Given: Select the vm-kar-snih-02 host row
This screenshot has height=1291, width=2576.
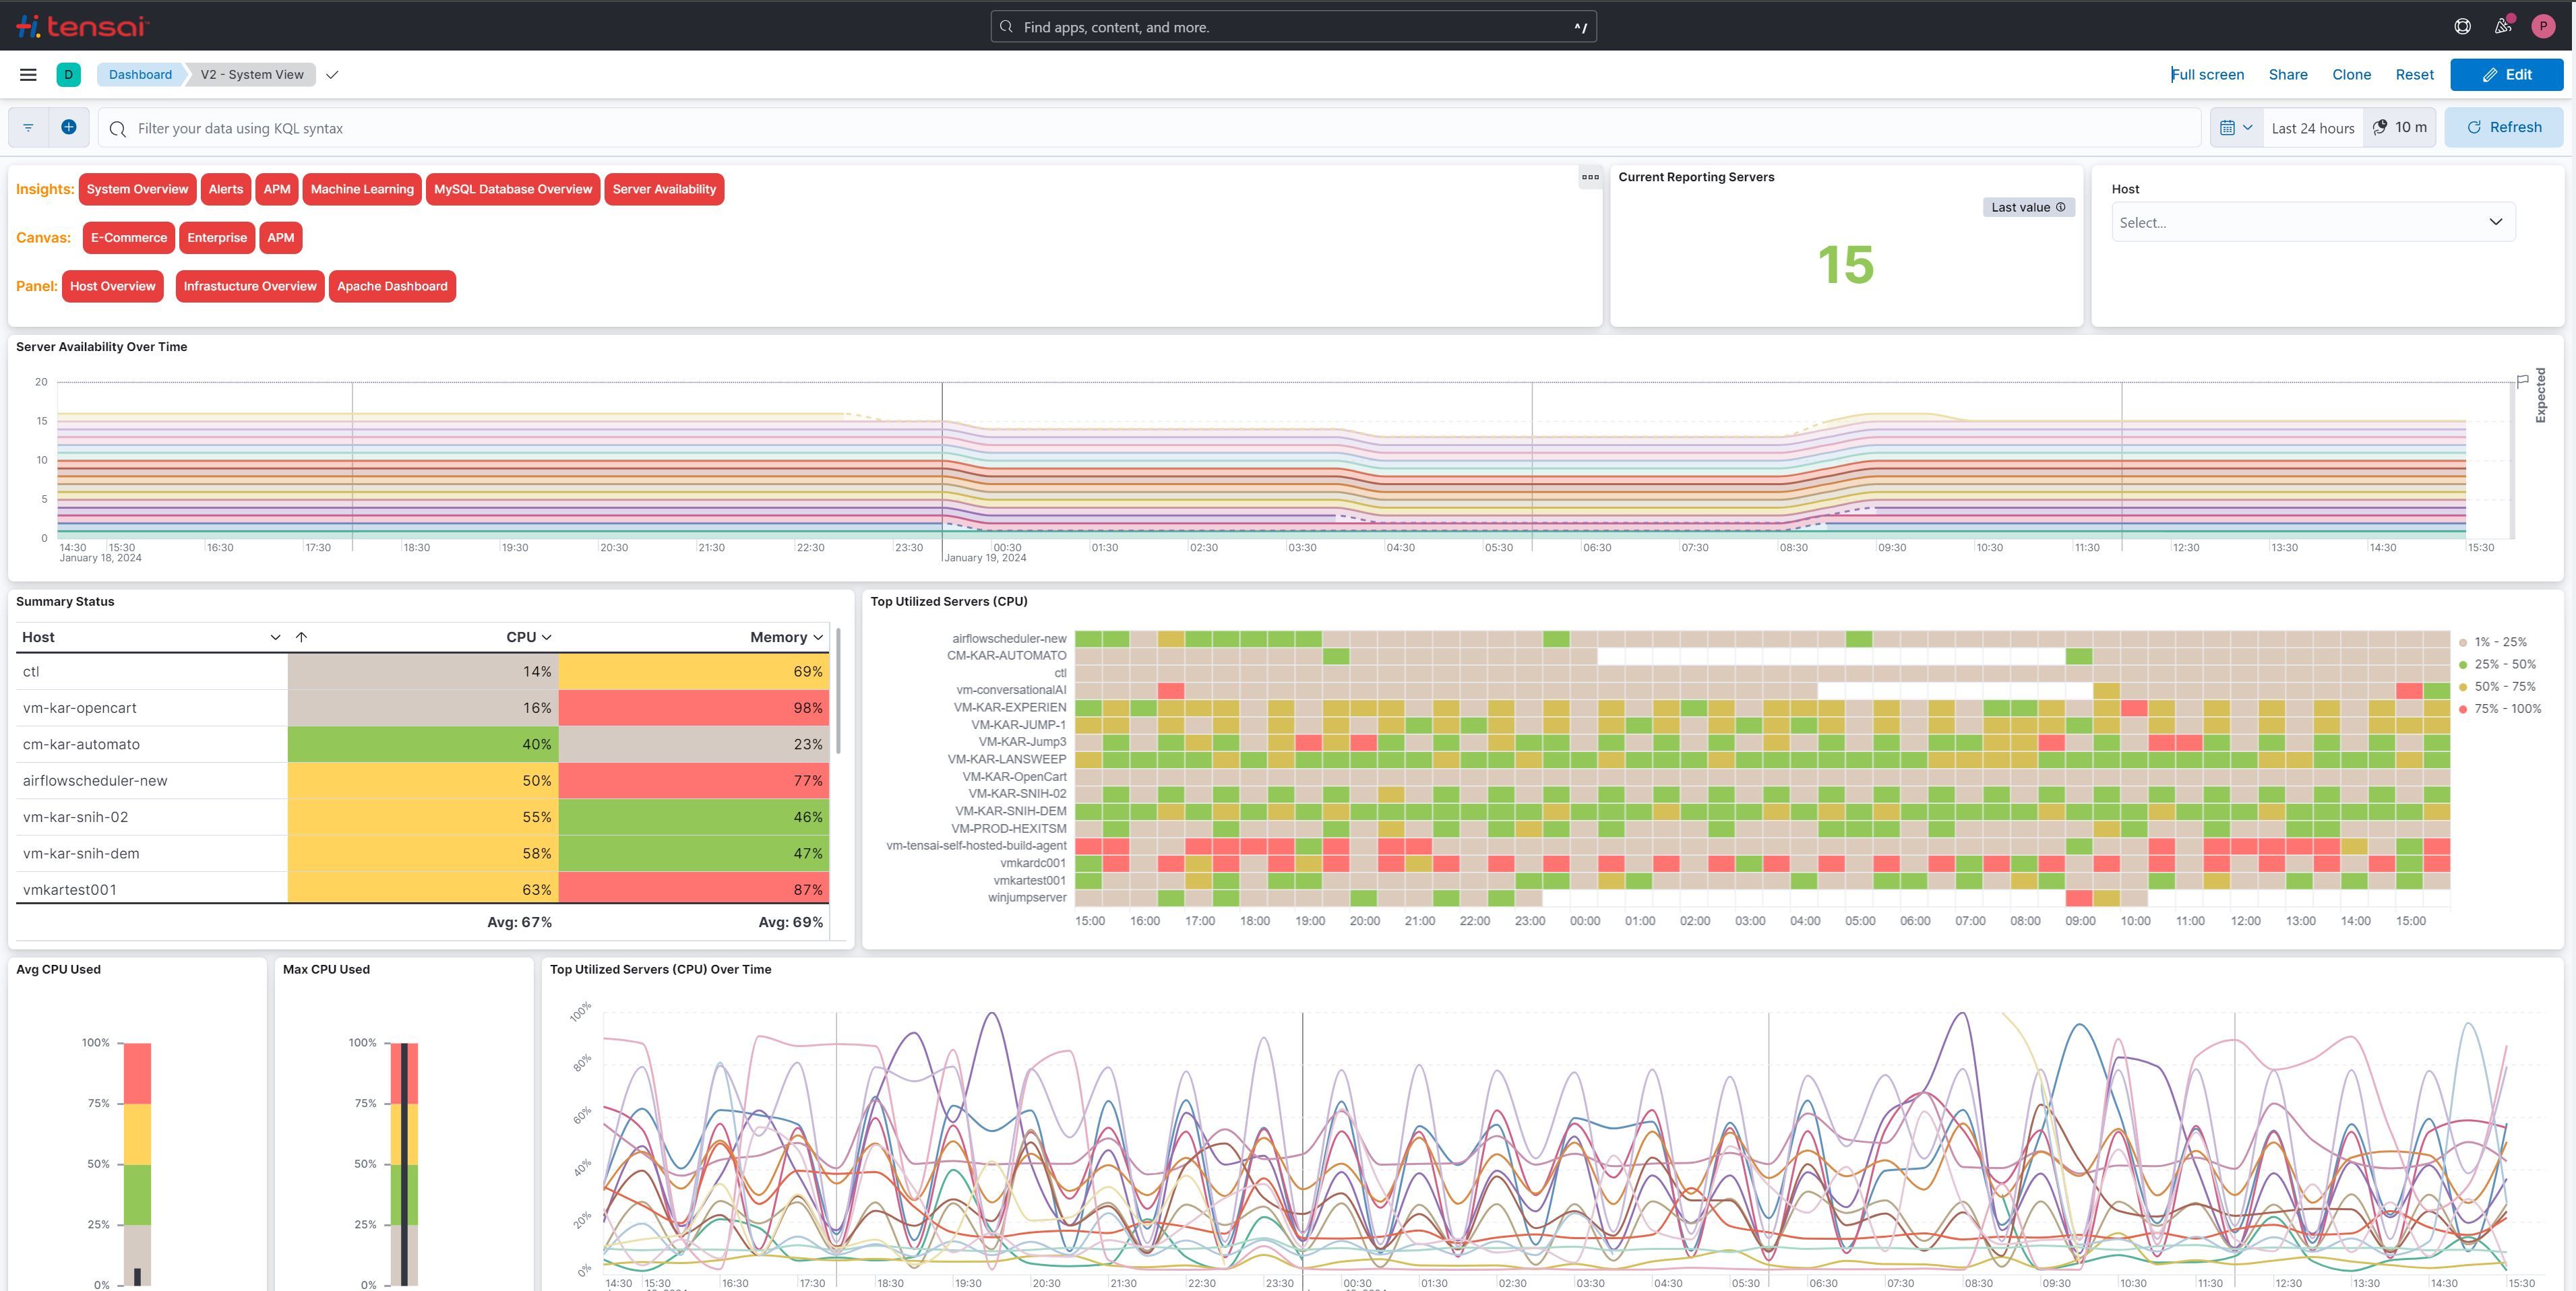Looking at the screenshot, I should tap(422, 817).
